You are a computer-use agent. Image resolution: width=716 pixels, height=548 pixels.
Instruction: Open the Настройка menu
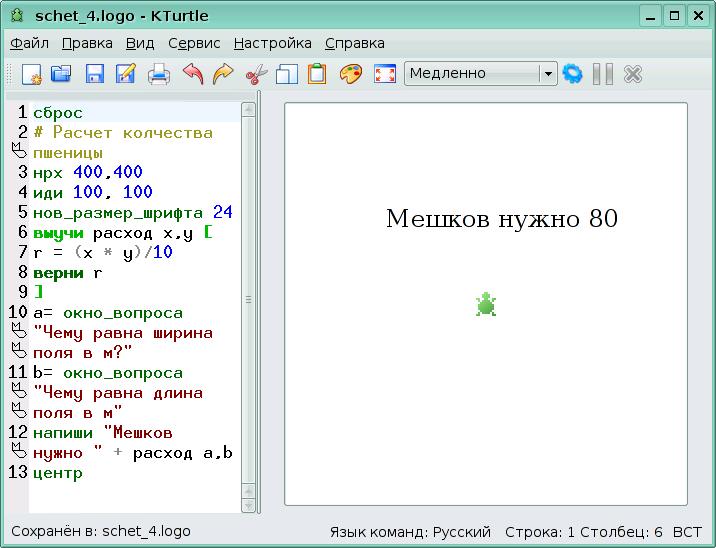tap(272, 43)
